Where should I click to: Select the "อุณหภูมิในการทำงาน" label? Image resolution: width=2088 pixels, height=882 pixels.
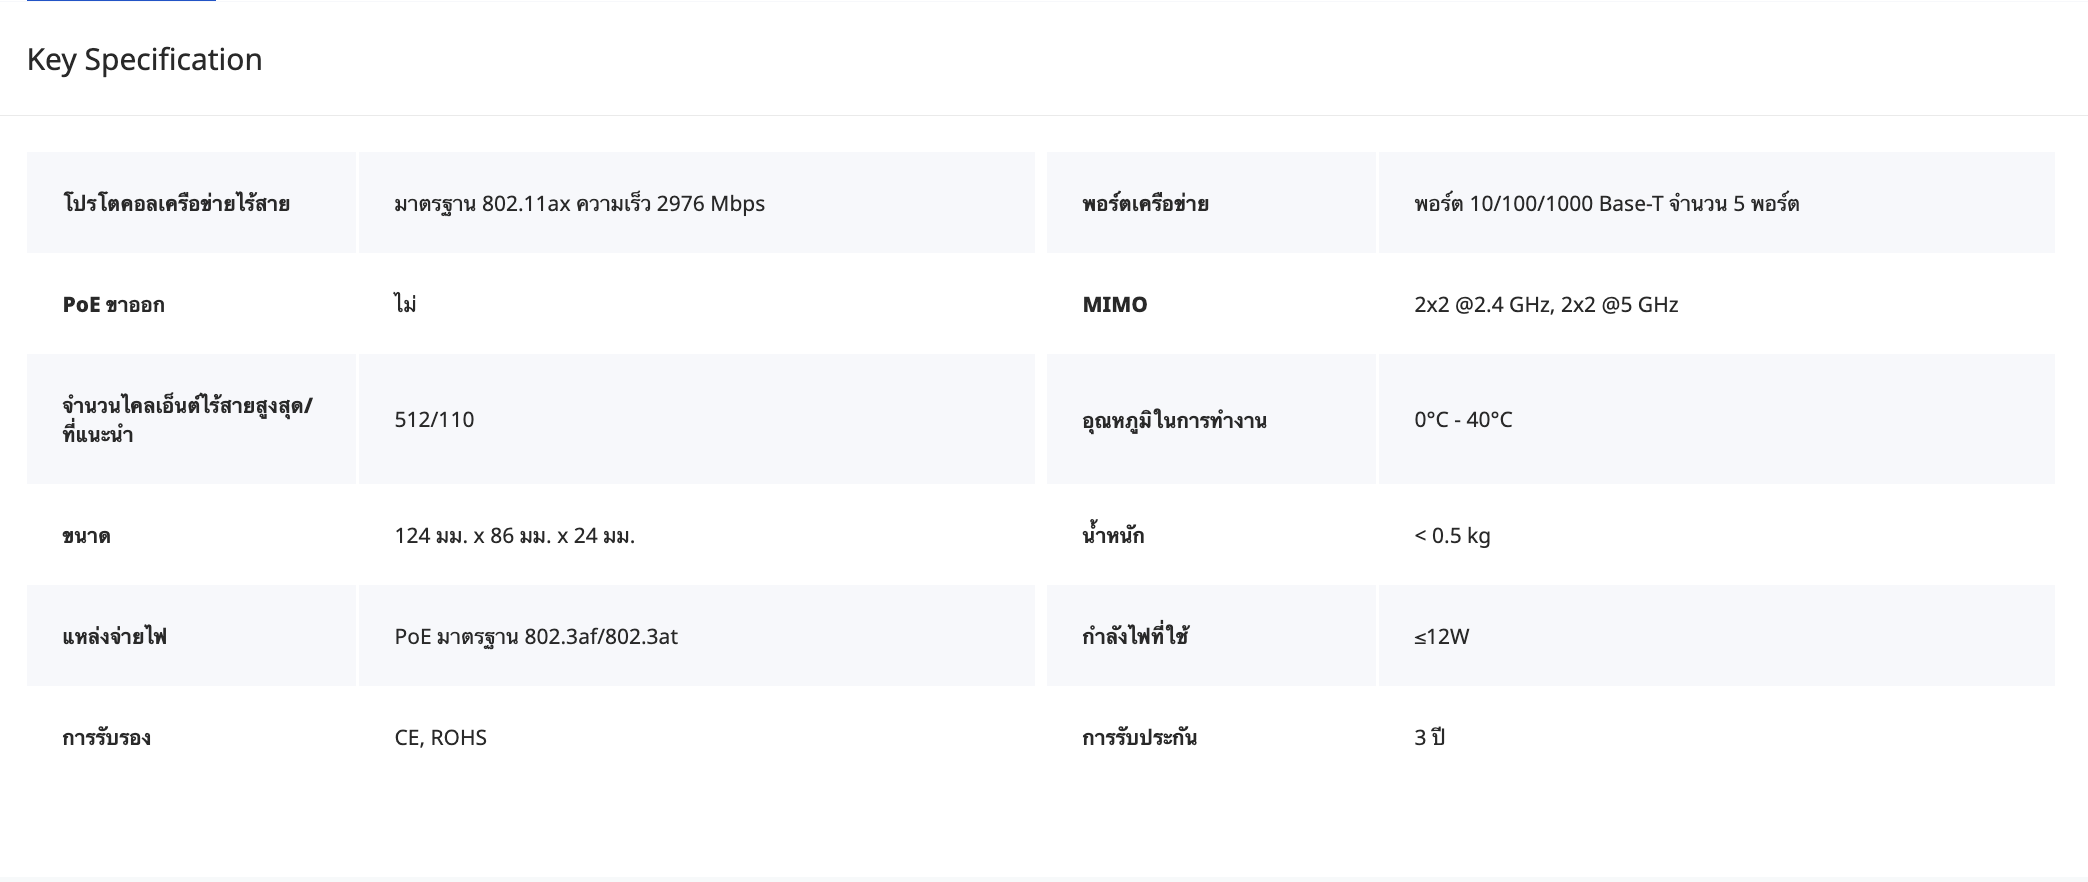pos(1174,420)
